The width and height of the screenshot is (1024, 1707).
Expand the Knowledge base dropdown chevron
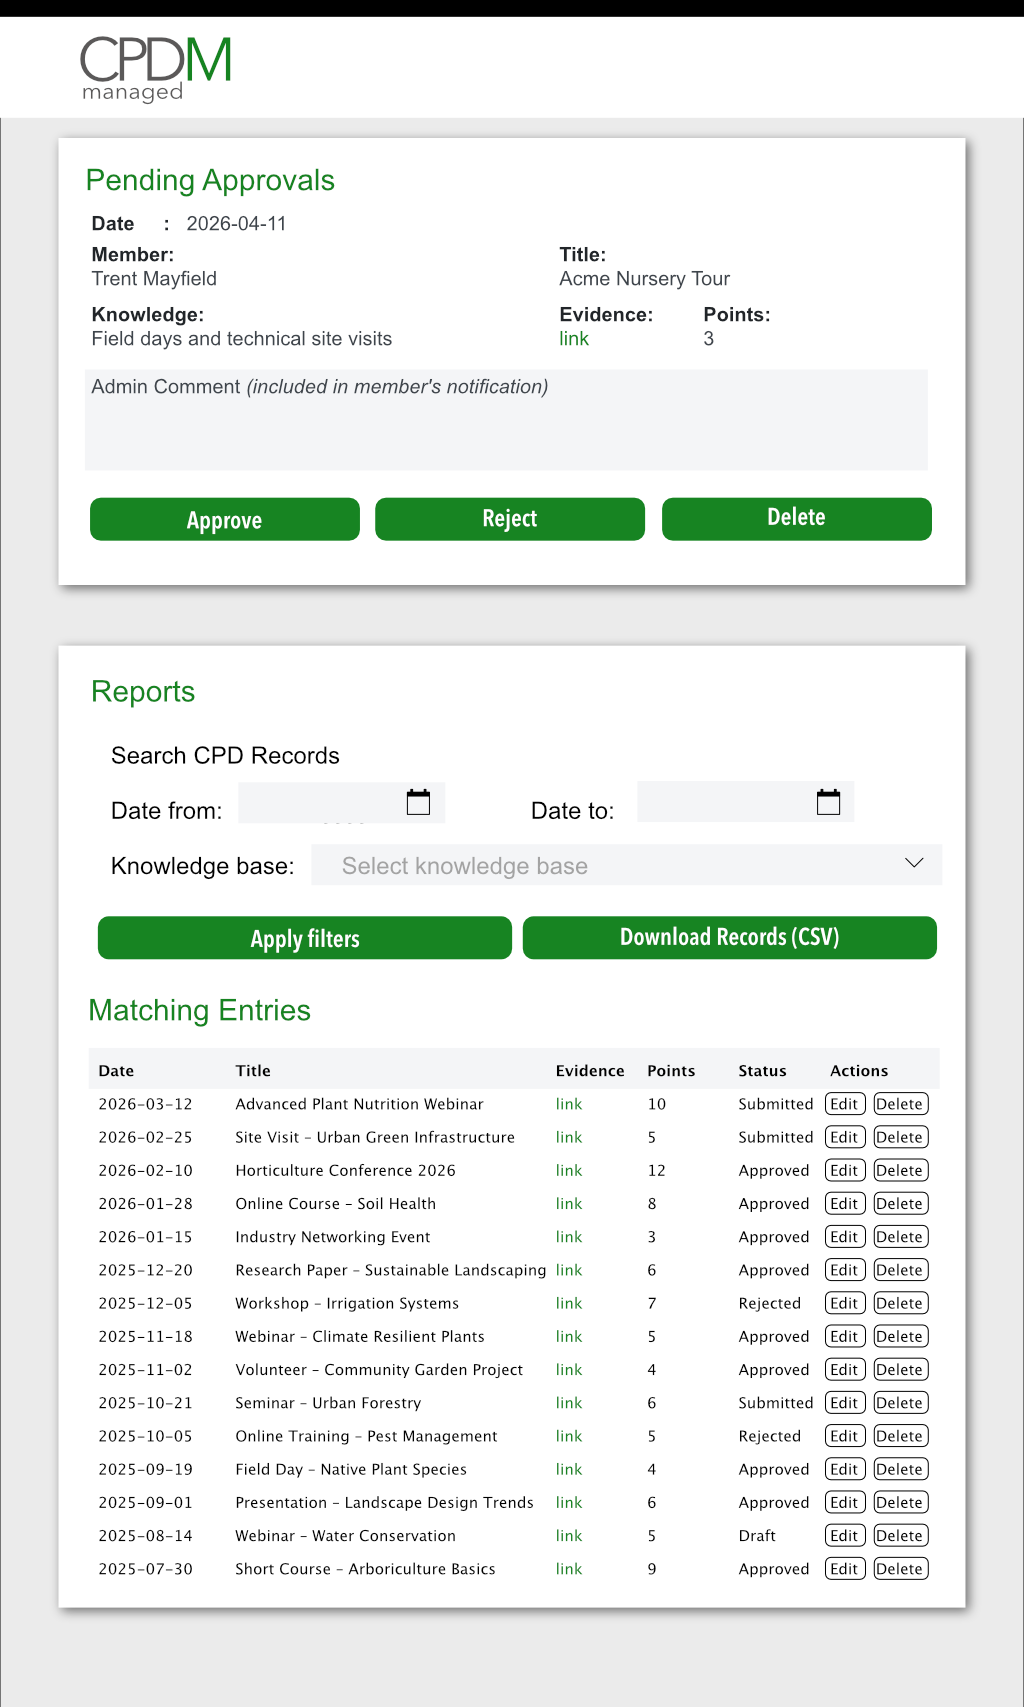click(x=914, y=863)
